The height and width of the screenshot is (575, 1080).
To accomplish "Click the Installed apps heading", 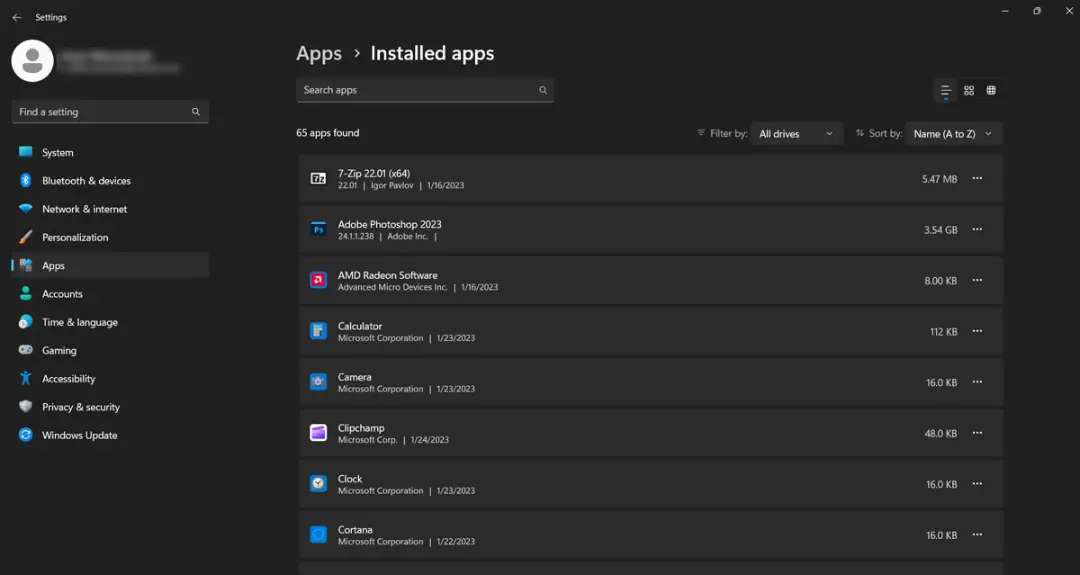I will point(433,54).
